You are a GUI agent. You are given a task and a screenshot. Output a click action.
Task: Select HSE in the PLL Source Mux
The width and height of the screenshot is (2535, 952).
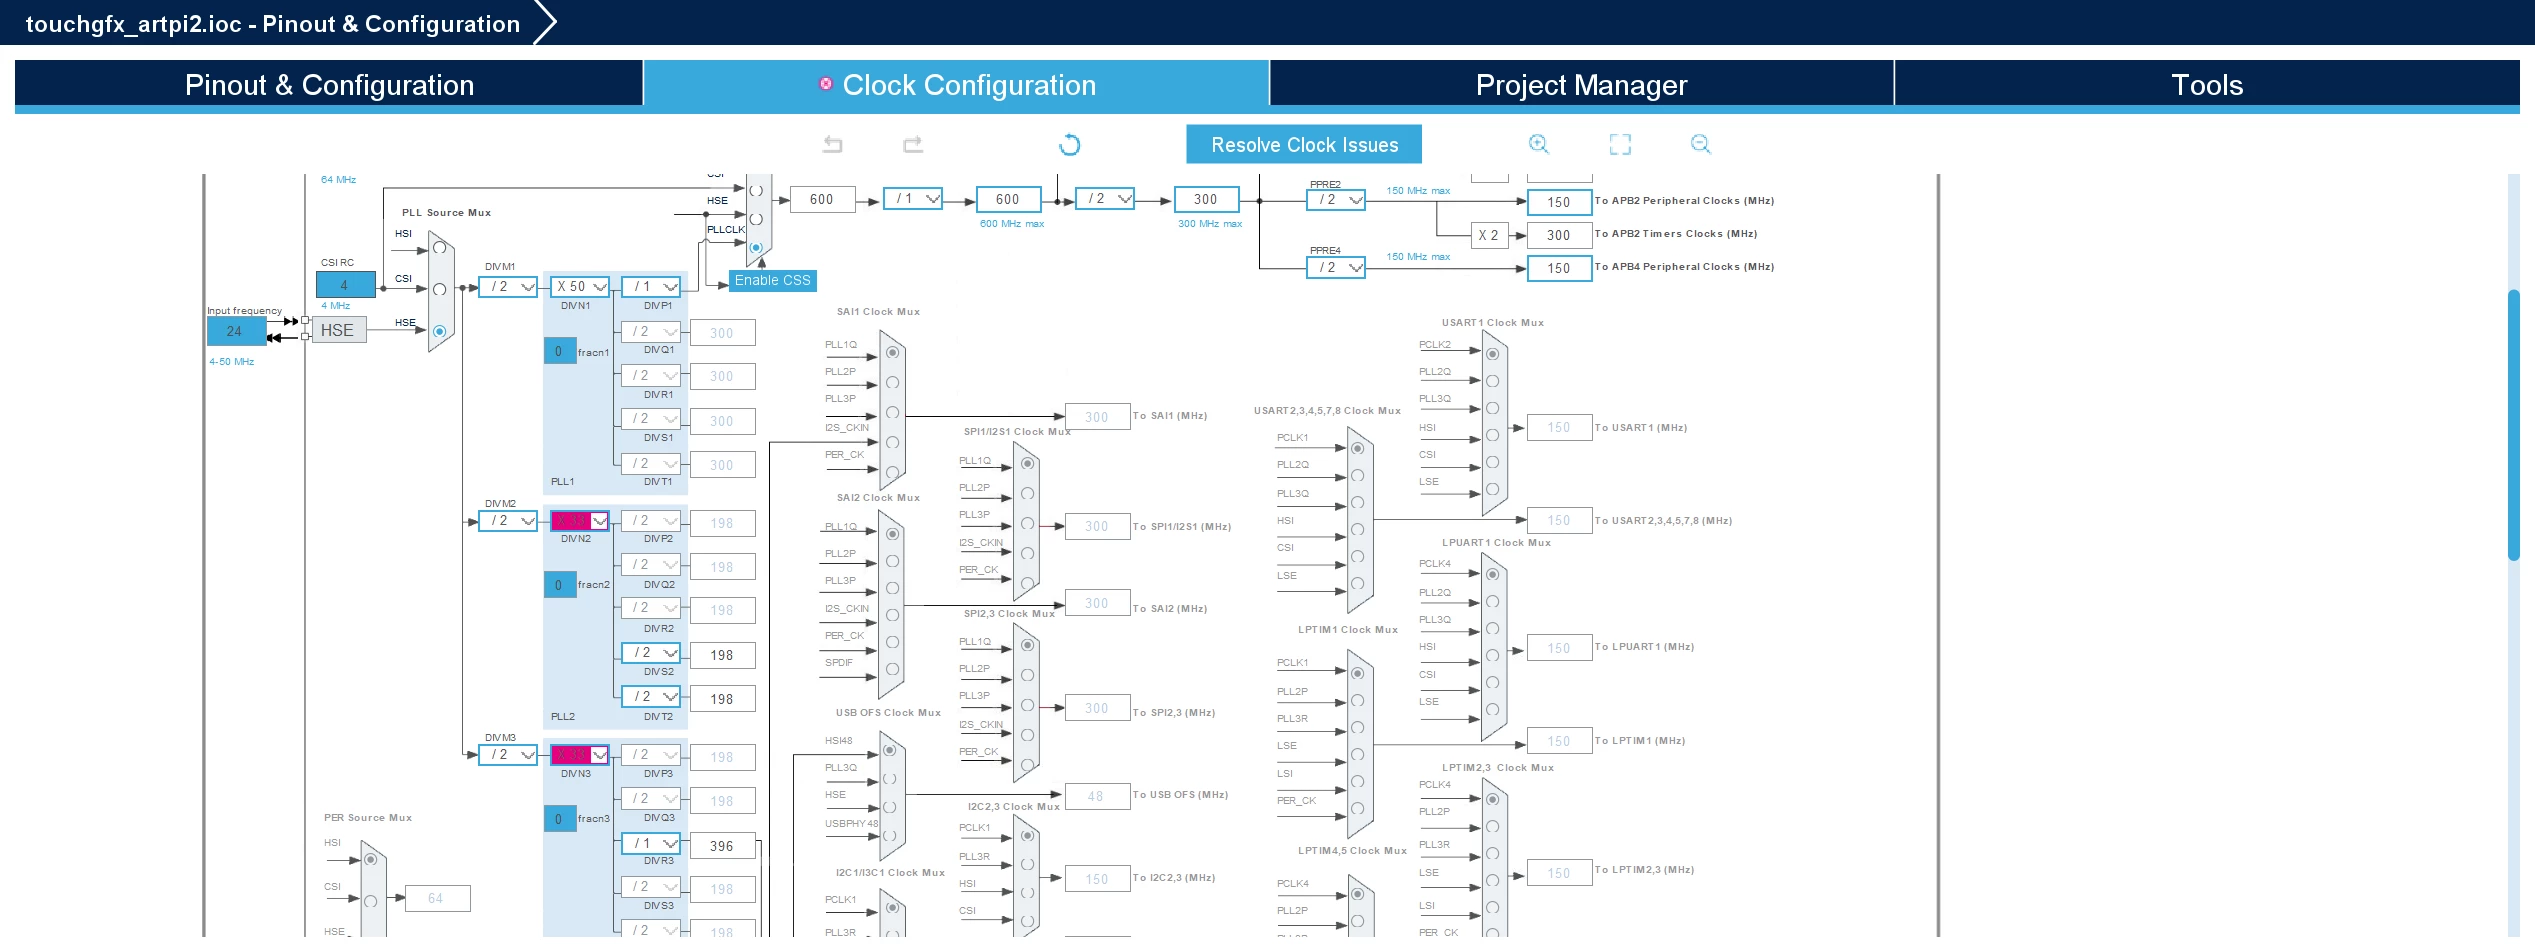(439, 331)
